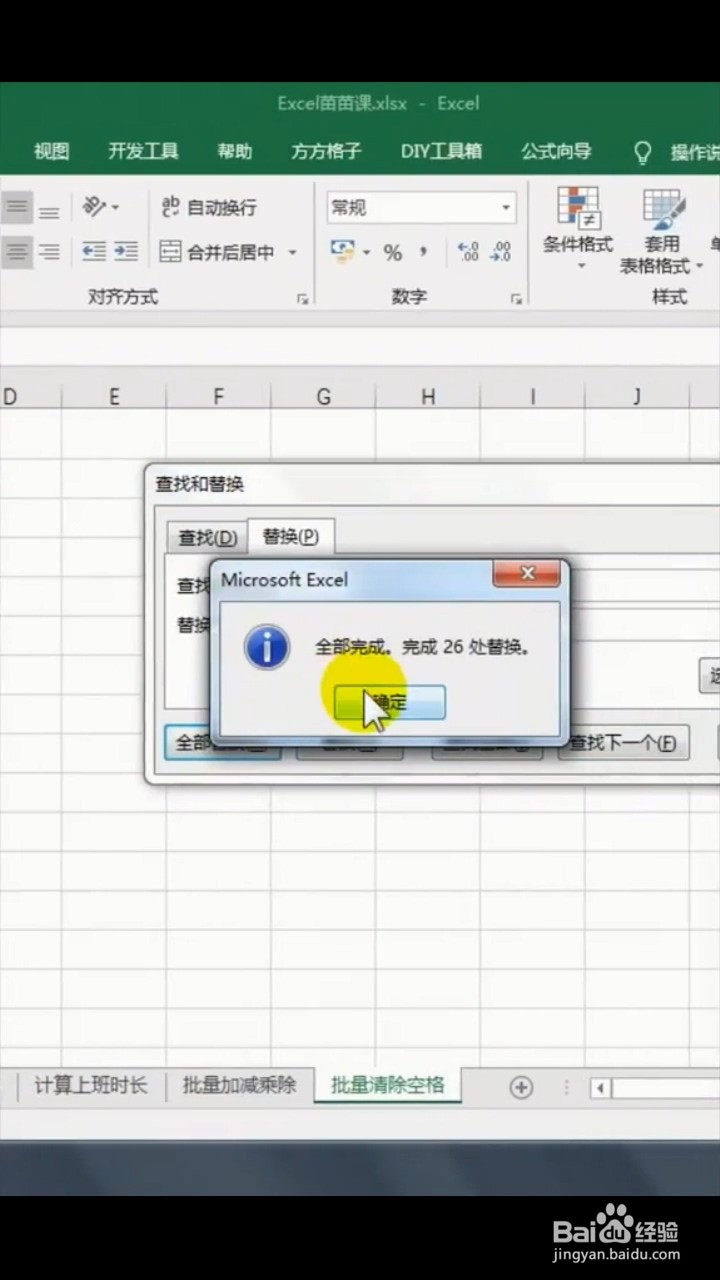Image resolution: width=720 pixels, height=1280 pixels.
Task: Switch to sheet 计算上班时长
Action: (91, 1085)
